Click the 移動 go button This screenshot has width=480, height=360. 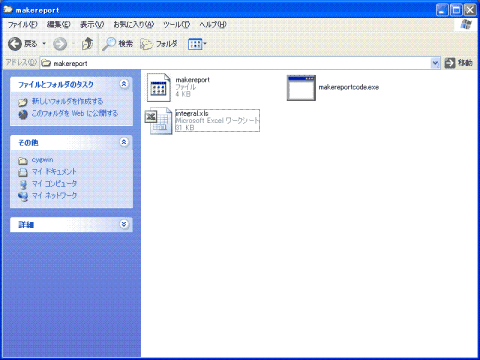click(x=459, y=63)
